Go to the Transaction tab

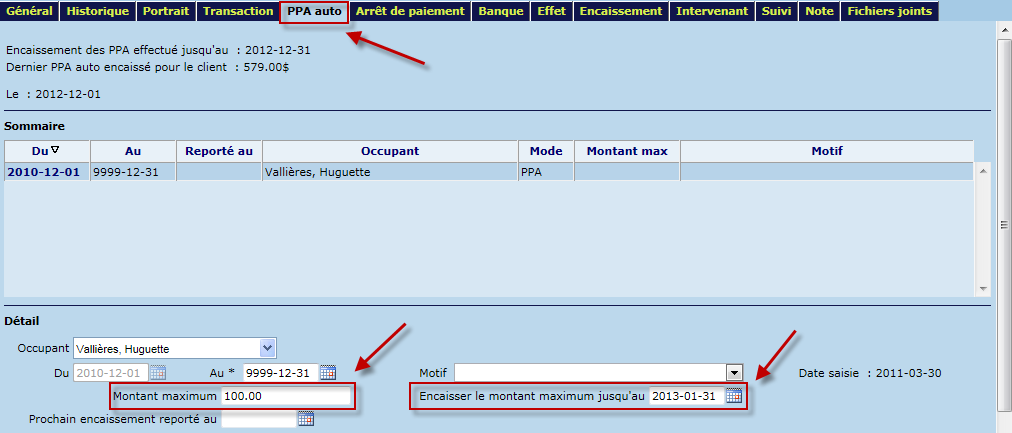pos(238,11)
